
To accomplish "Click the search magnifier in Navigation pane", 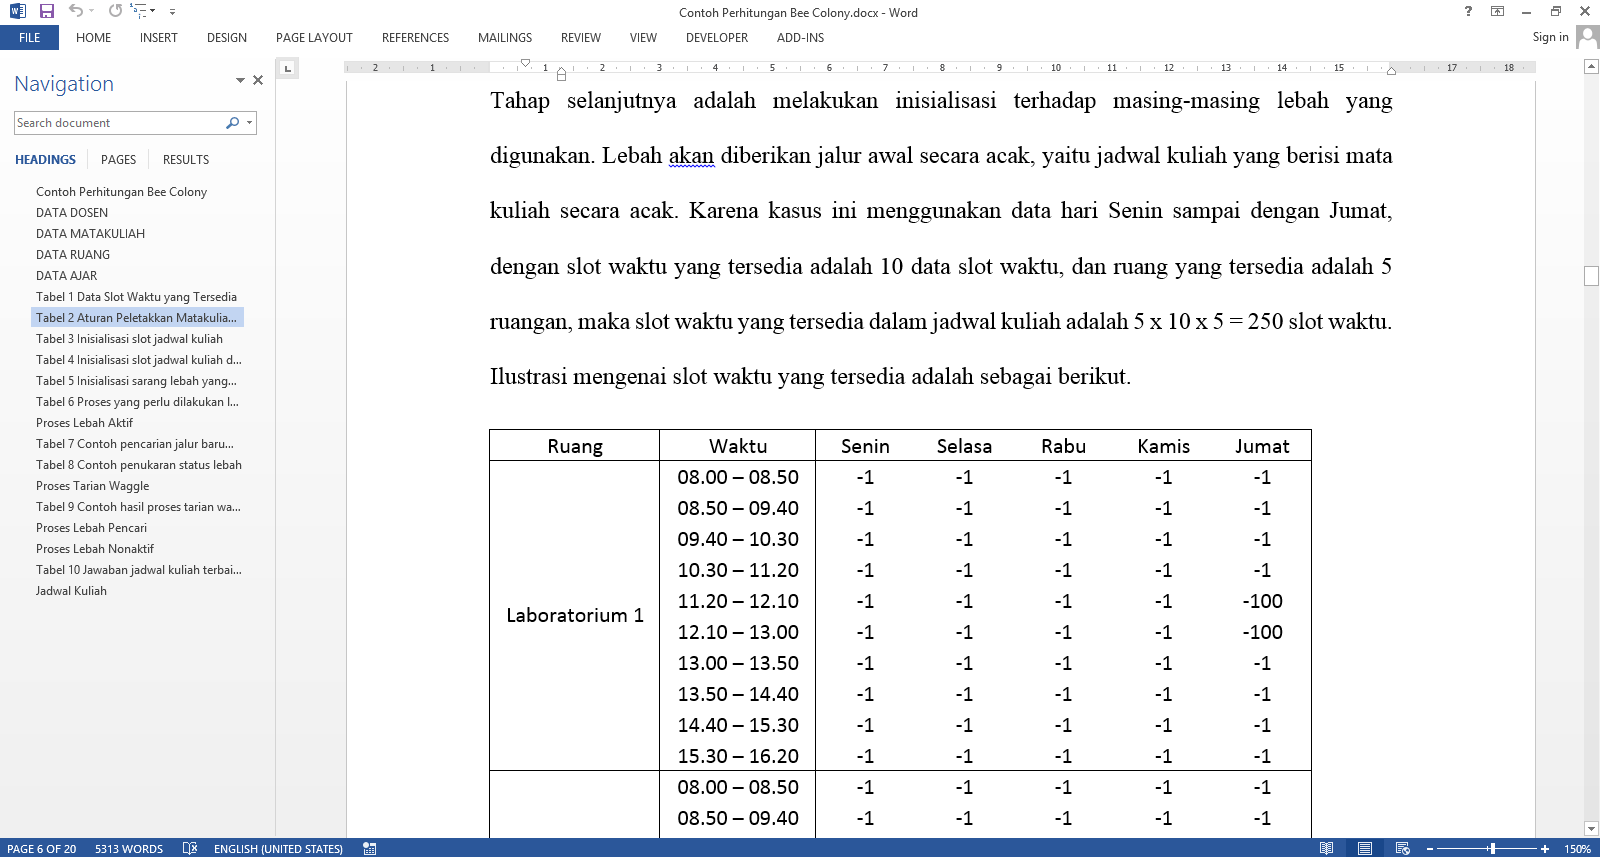I will (x=232, y=123).
